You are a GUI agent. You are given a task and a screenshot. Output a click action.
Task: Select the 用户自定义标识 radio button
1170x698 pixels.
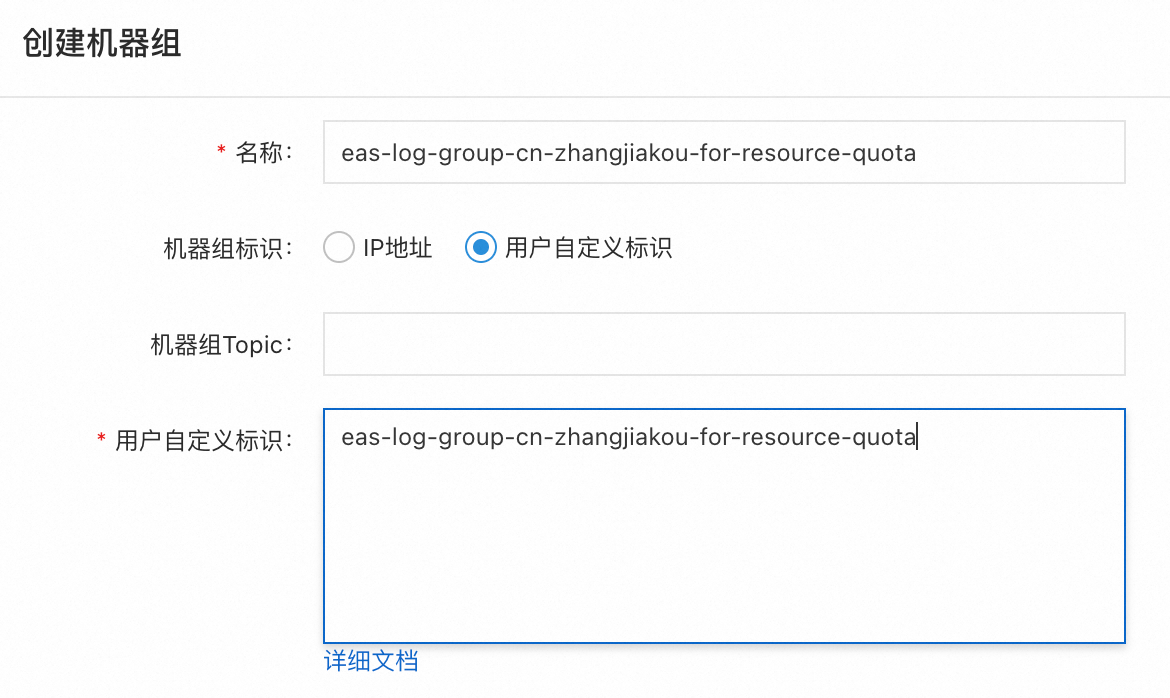coord(481,247)
